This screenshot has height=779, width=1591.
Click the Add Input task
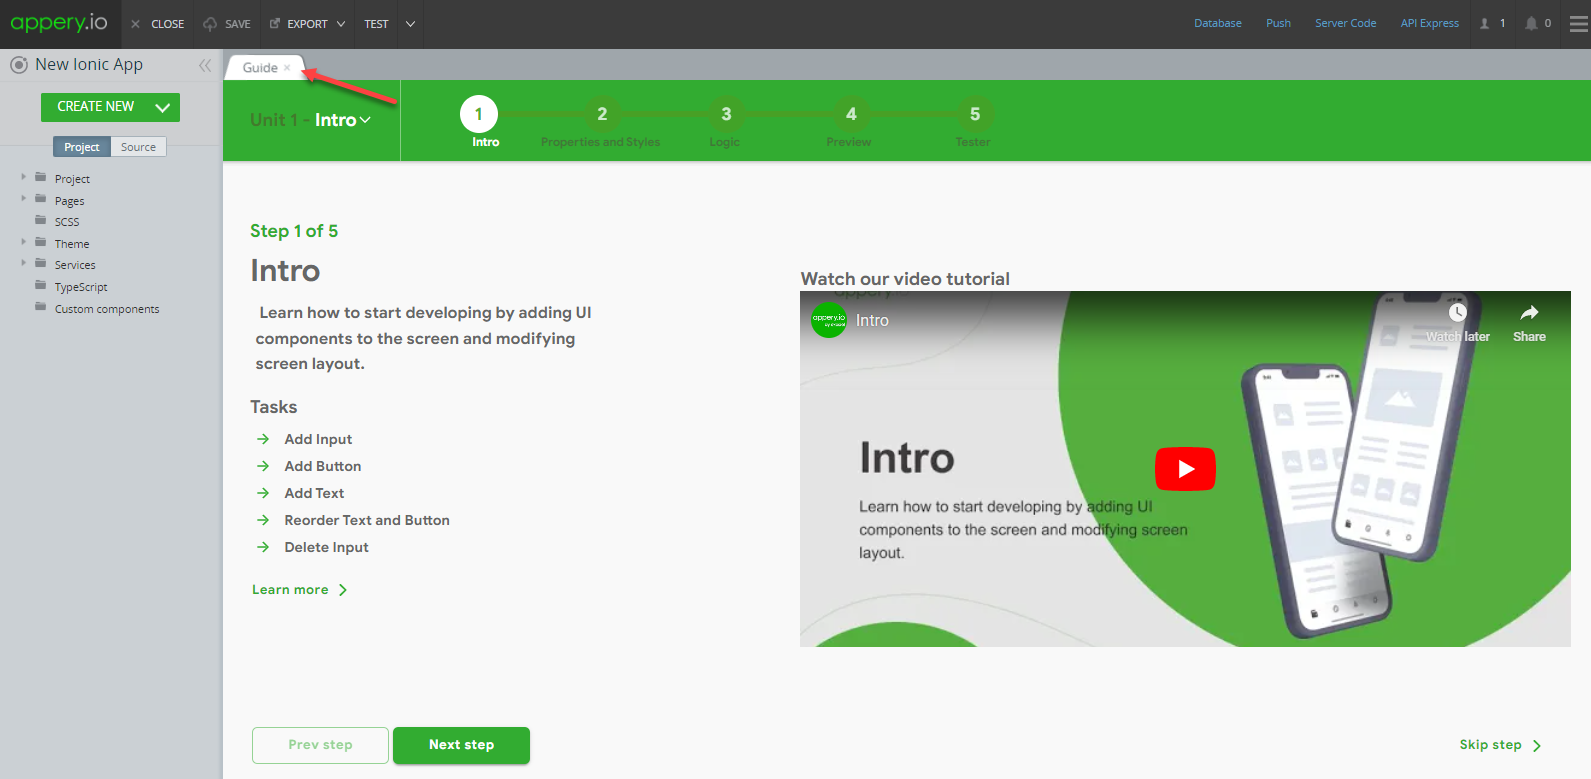pyautogui.click(x=318, y=439)
